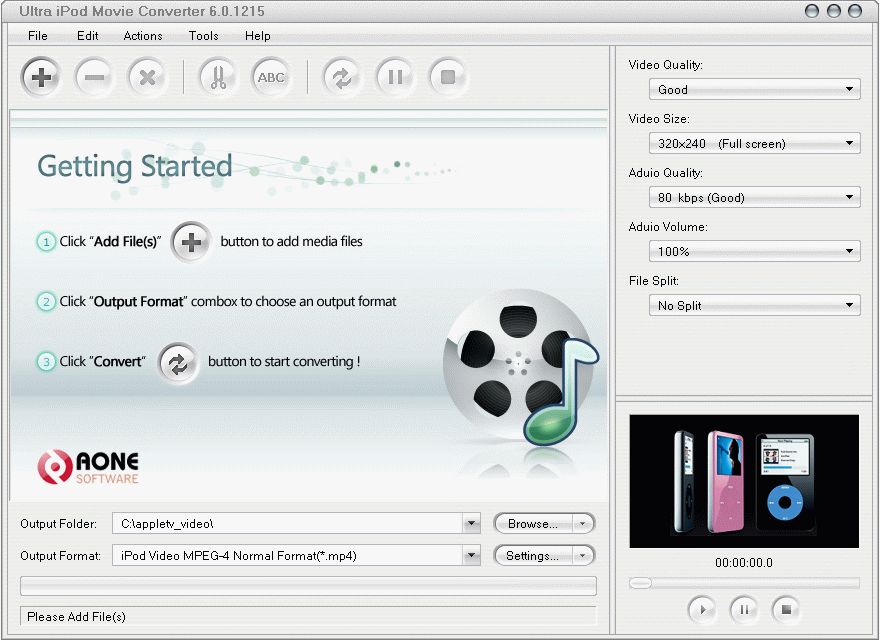The width and height of the screenshot is (880, 640).
Task: Stop conversion using the toolbar stop icon
Action: [x=448, y=77]
